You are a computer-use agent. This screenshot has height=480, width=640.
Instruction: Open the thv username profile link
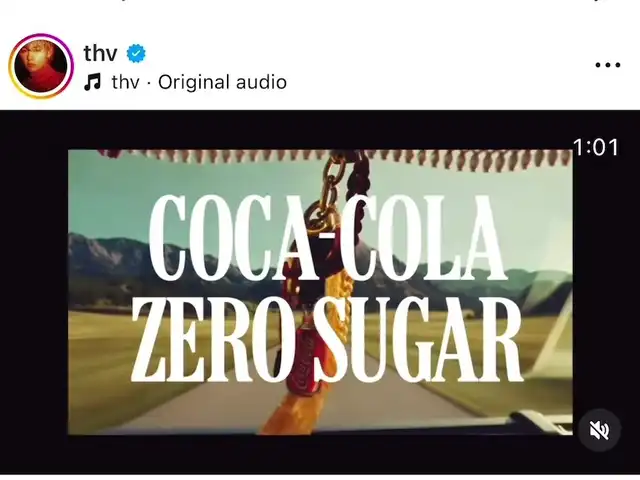click(100, 53)
